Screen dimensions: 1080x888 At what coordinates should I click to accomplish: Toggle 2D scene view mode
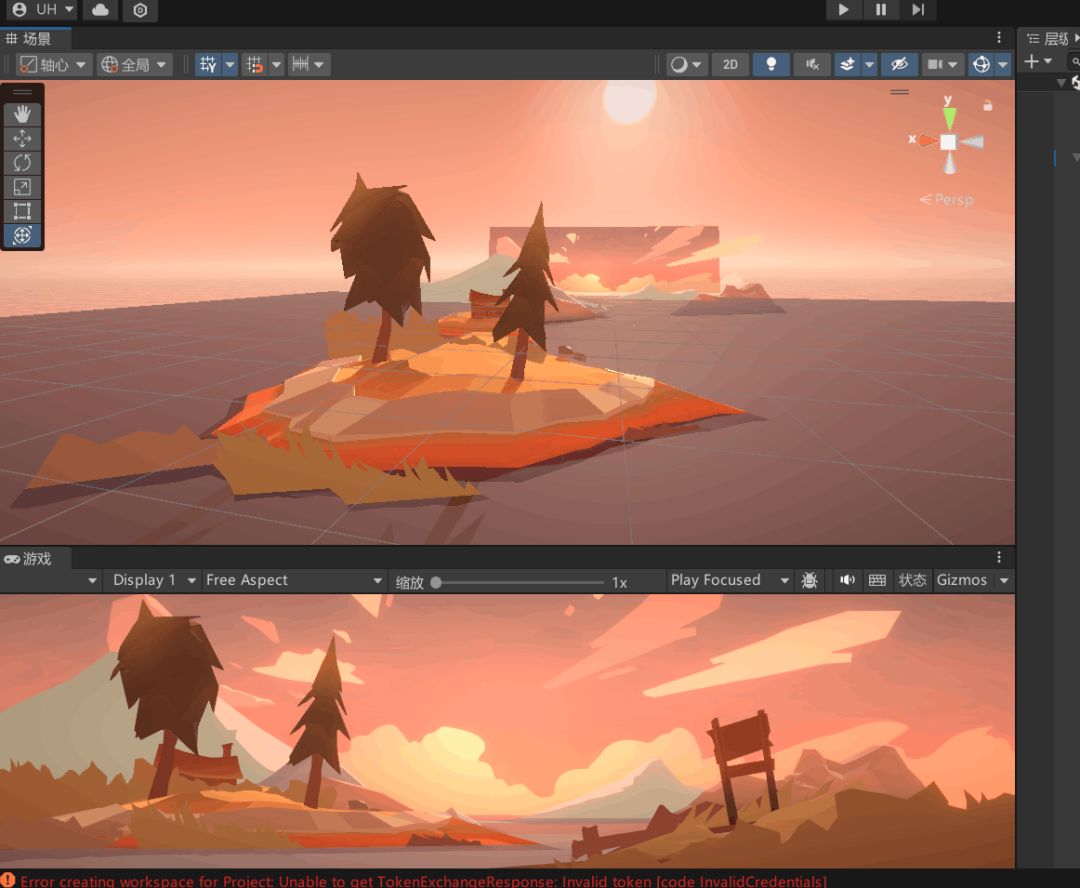coord(730,65)
